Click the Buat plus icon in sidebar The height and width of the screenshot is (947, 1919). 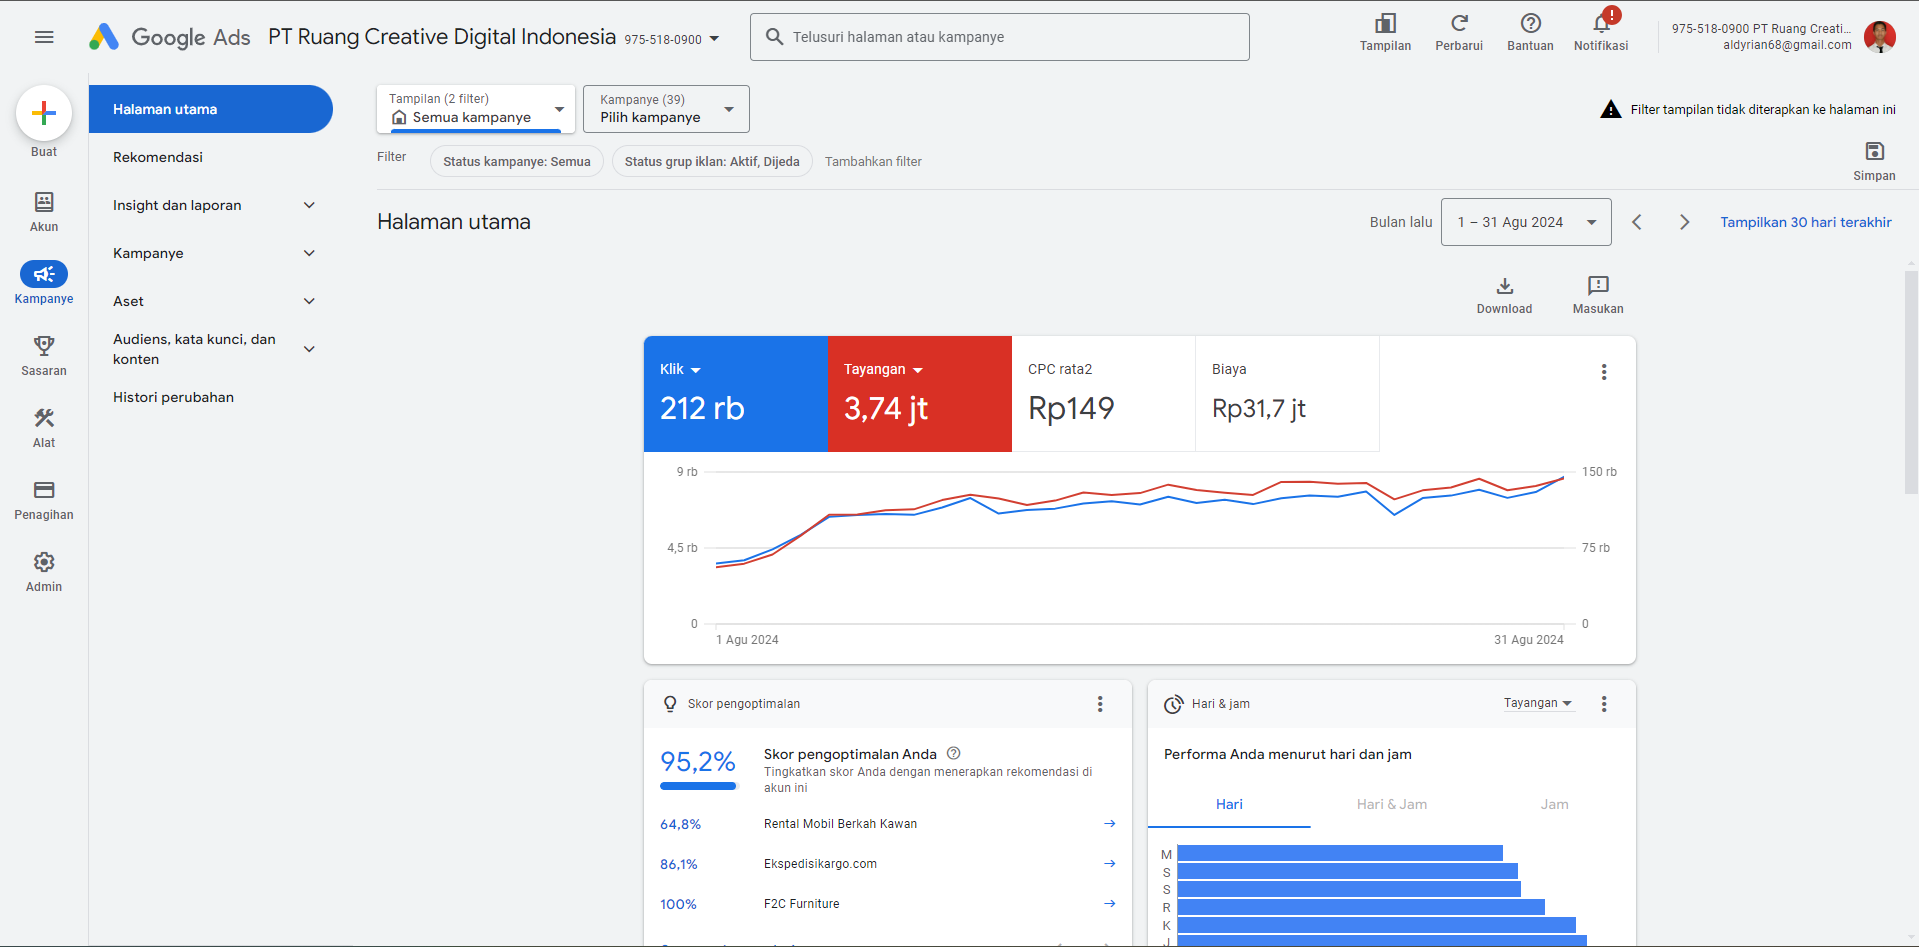coord(43,113)
